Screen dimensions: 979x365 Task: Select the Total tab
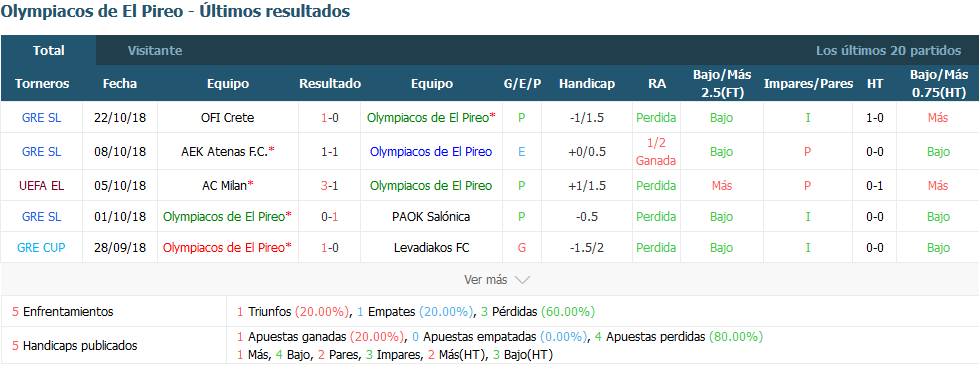click(49, 51)
